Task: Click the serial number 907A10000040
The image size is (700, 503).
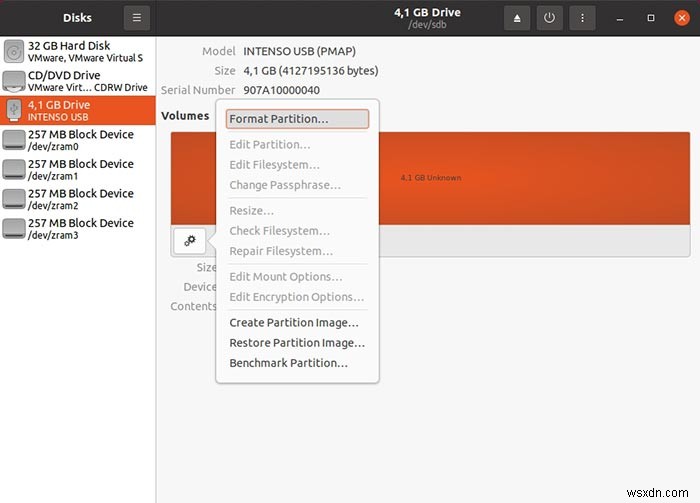Action: coord(281,90)
